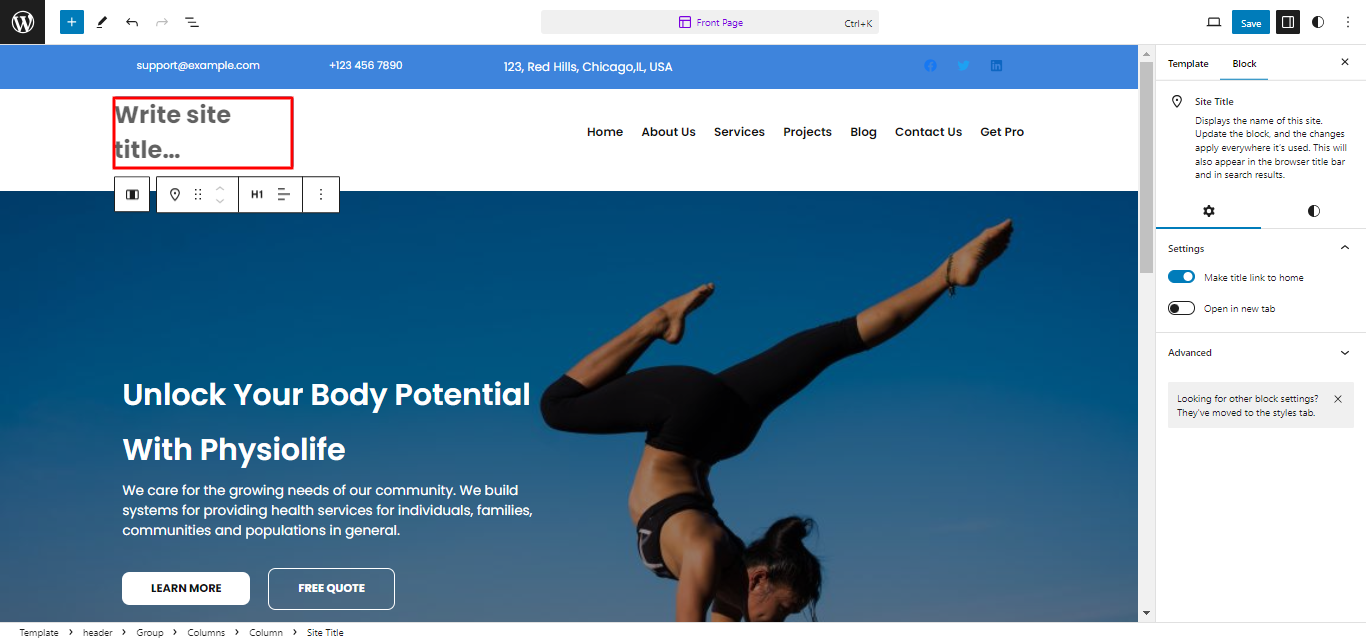Click the Save button

[1251, 22]
